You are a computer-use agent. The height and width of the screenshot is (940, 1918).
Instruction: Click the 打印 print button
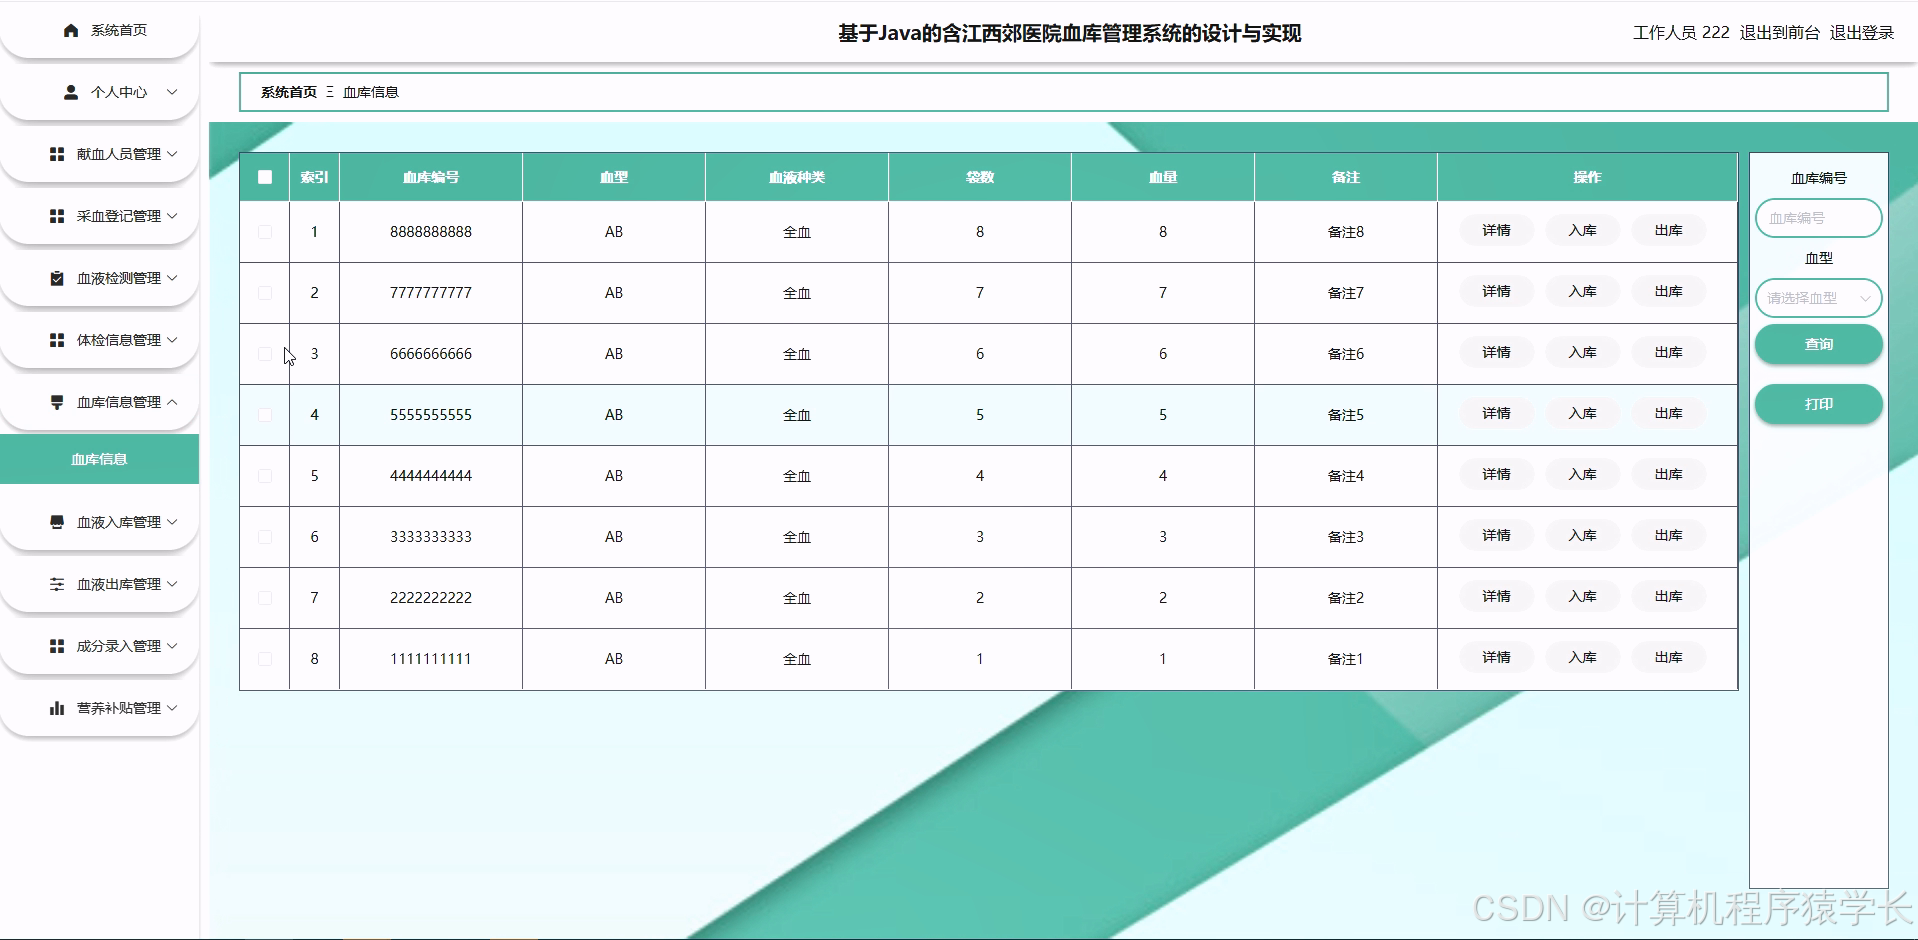point(1818,404)
